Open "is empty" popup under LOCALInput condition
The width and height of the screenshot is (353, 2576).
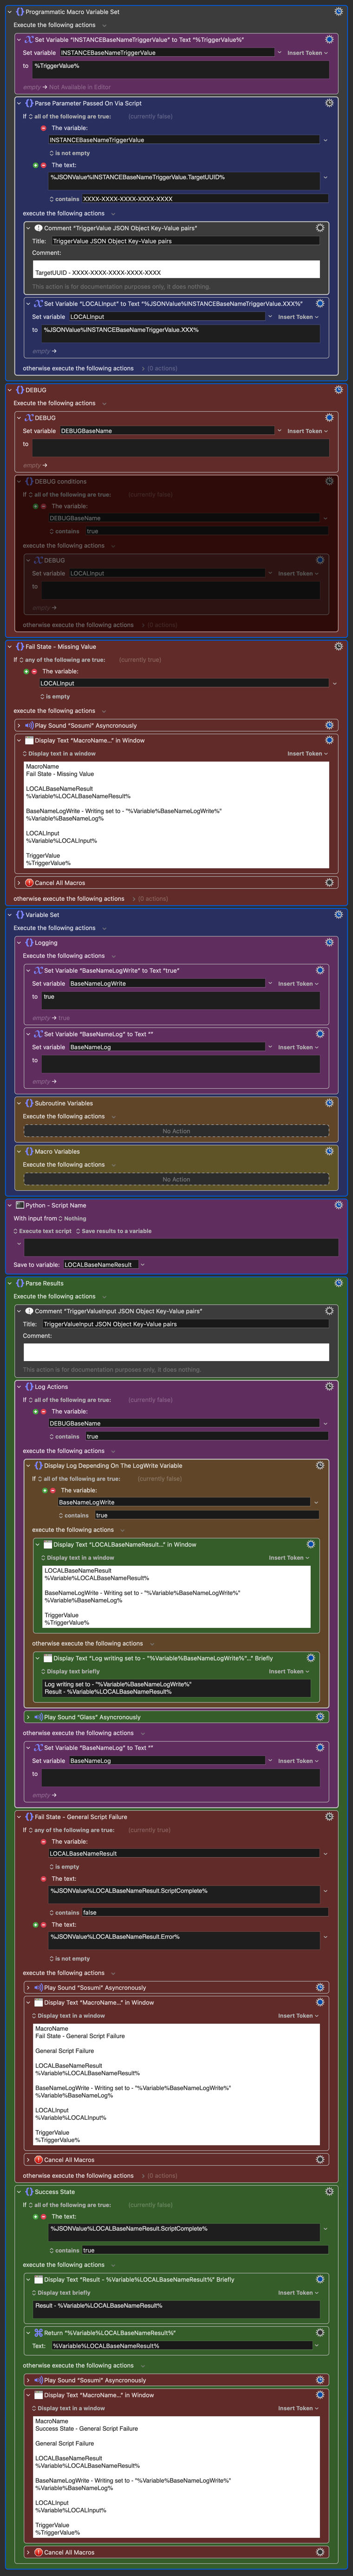(55, 696)
